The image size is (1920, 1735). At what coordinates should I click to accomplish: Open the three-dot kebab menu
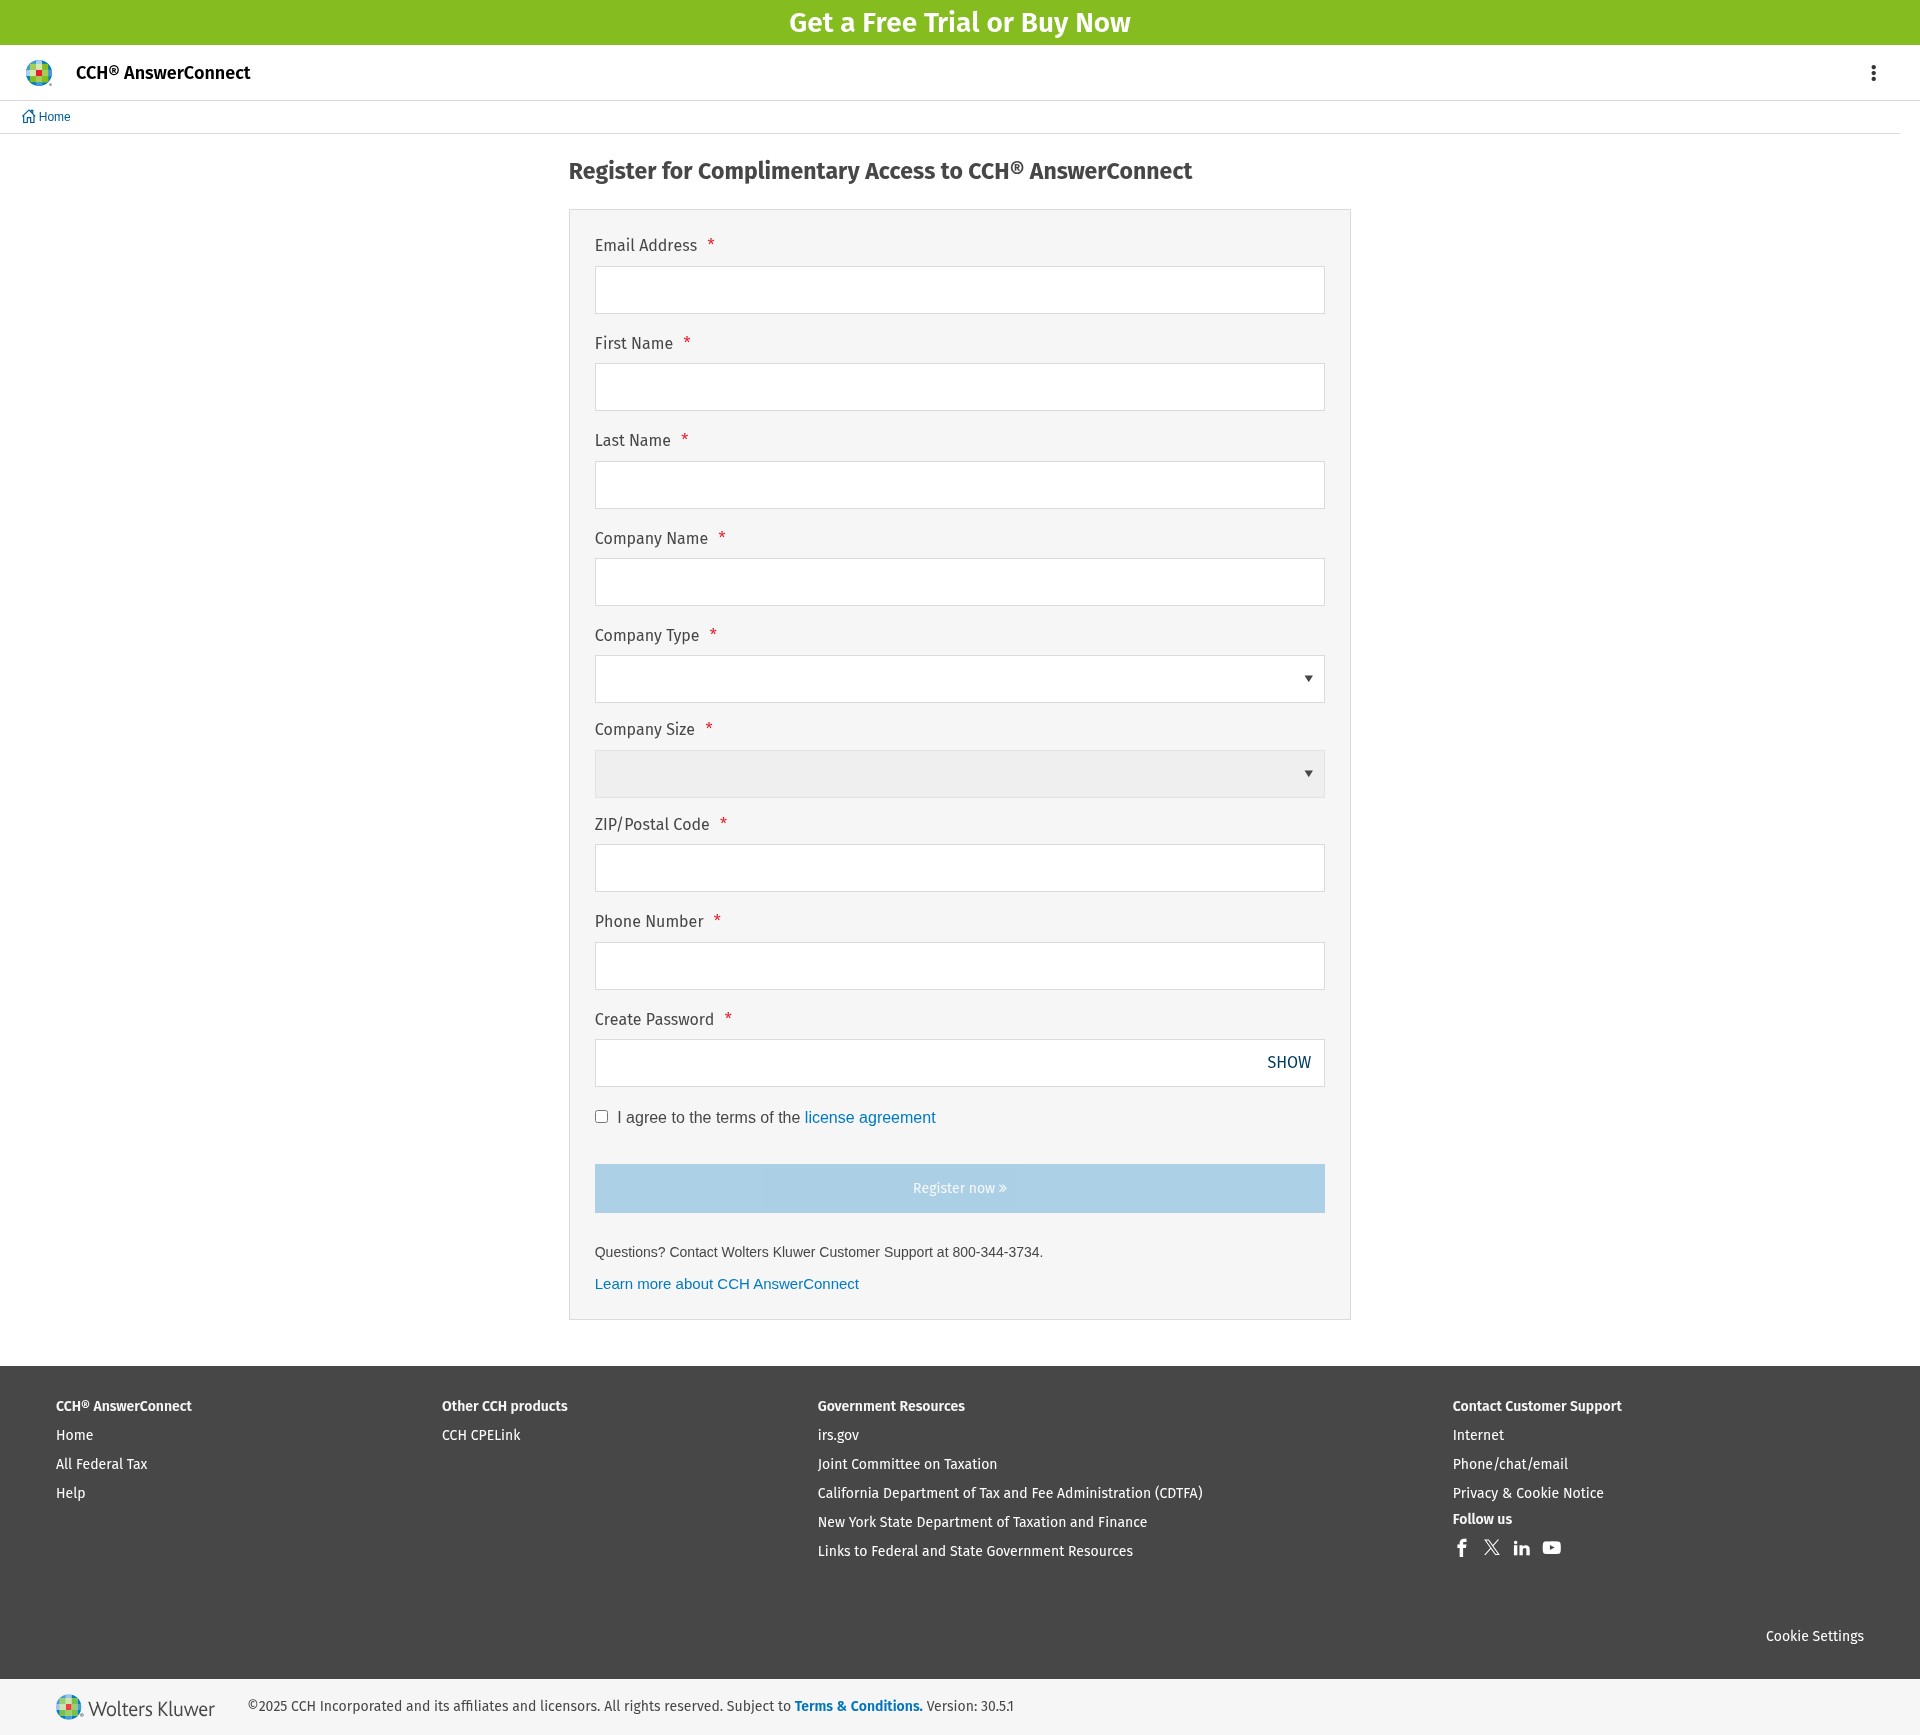click(1873, 73)
